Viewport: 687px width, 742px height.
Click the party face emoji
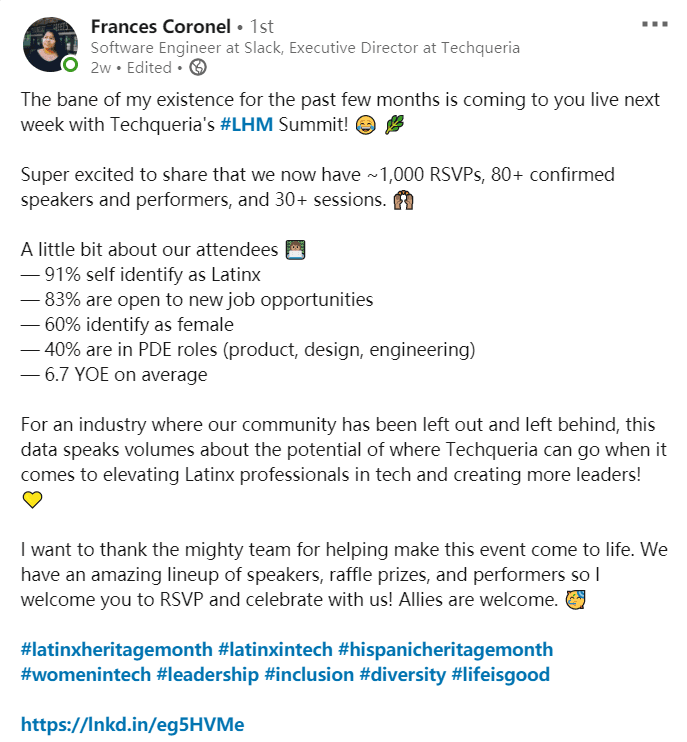[575, 600]
